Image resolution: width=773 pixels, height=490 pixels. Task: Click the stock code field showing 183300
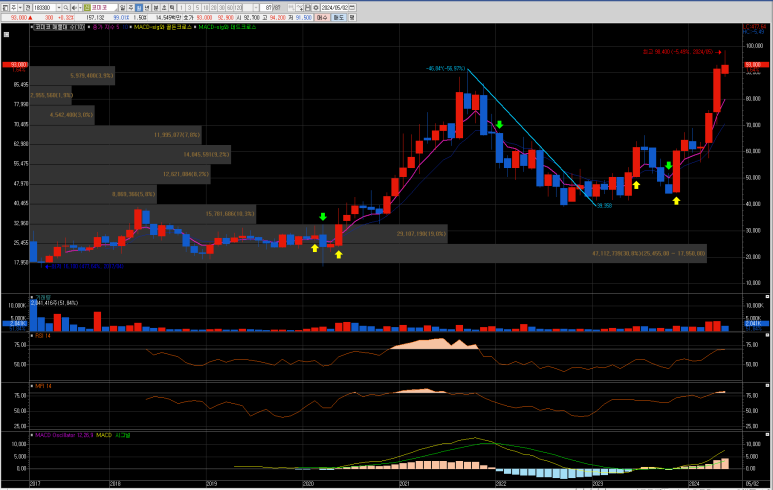[44, 8]
